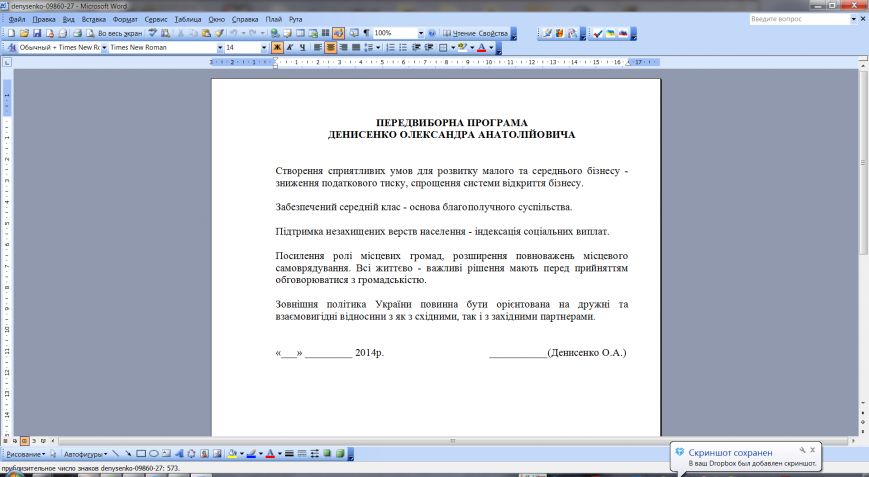Image resolution: width=869 pixels, height=477 pixels.
Task: Choose line style icon on drawing toolbar
Action: point(289,454)
